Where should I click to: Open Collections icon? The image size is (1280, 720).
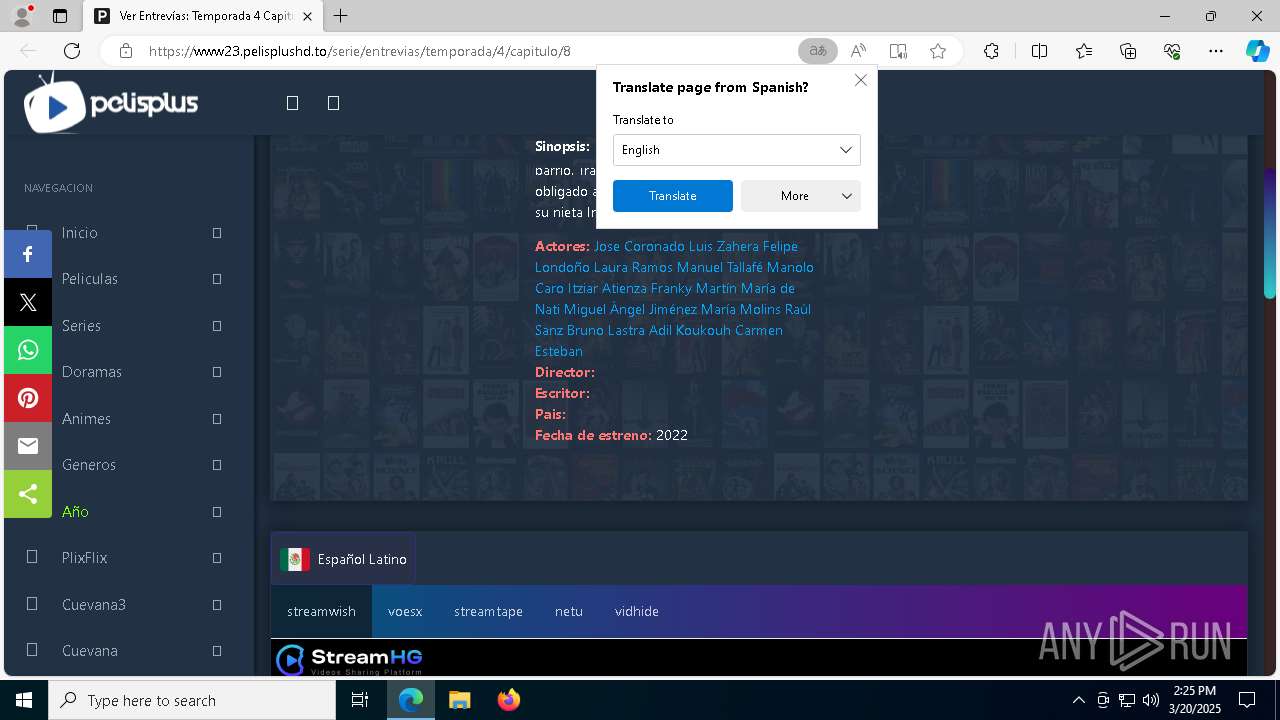pos(1128,51)
